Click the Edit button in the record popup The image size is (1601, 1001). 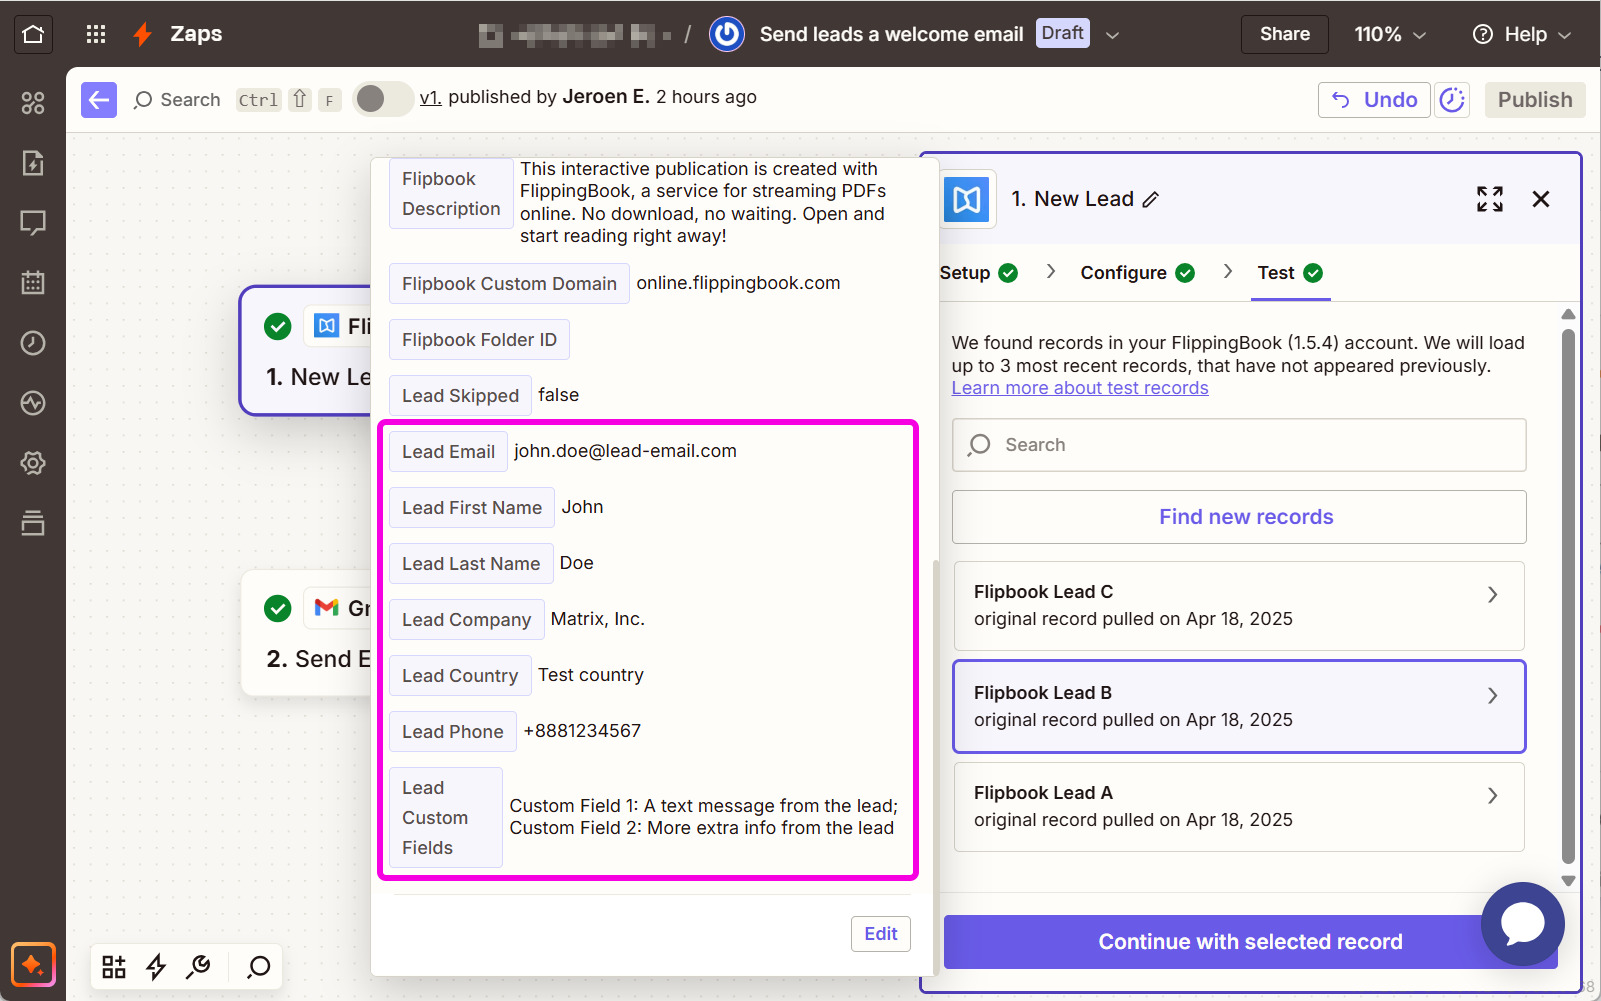(x=881, y=934)
